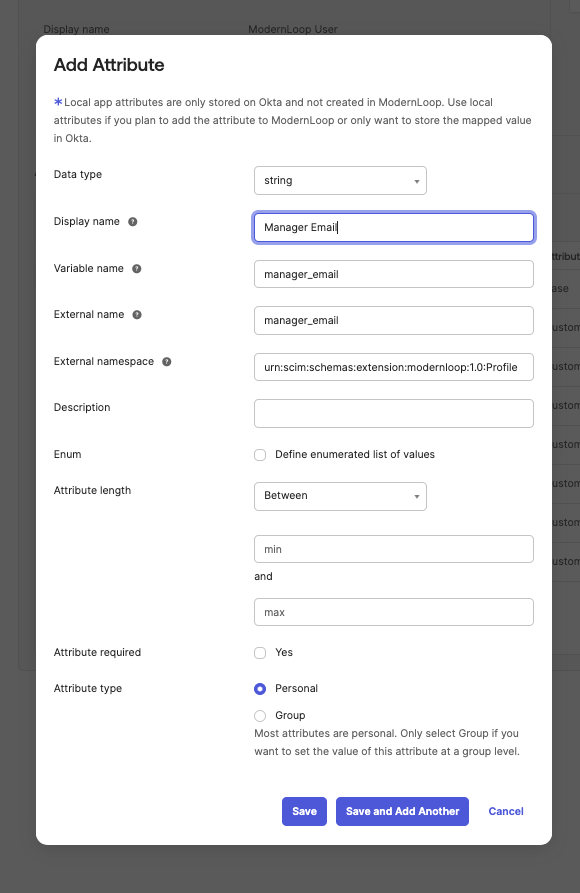The height and width of the screenshot is (893, 580).
Task: Click the Data type label
Action: 78,174
